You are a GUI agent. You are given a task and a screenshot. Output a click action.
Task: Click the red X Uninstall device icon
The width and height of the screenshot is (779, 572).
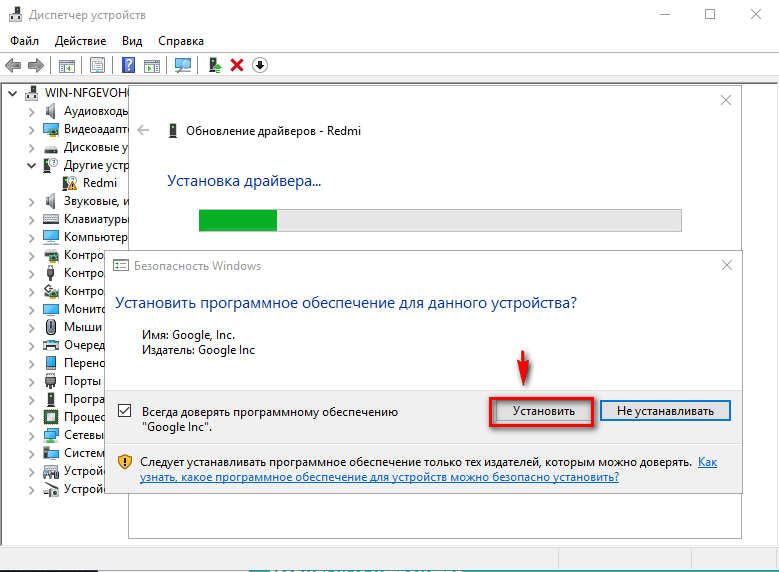237,66
